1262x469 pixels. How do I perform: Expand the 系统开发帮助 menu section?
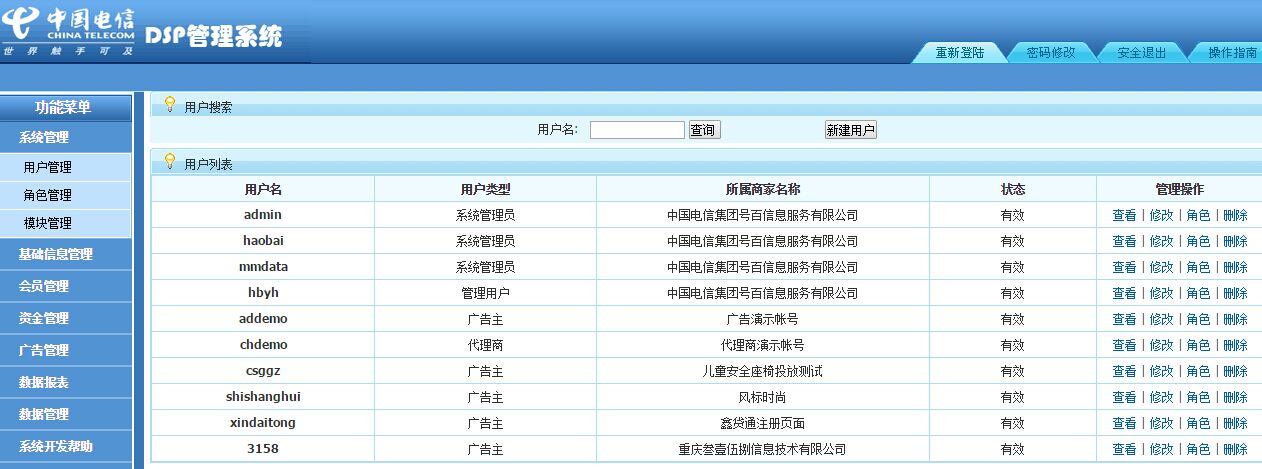(66, 446)
